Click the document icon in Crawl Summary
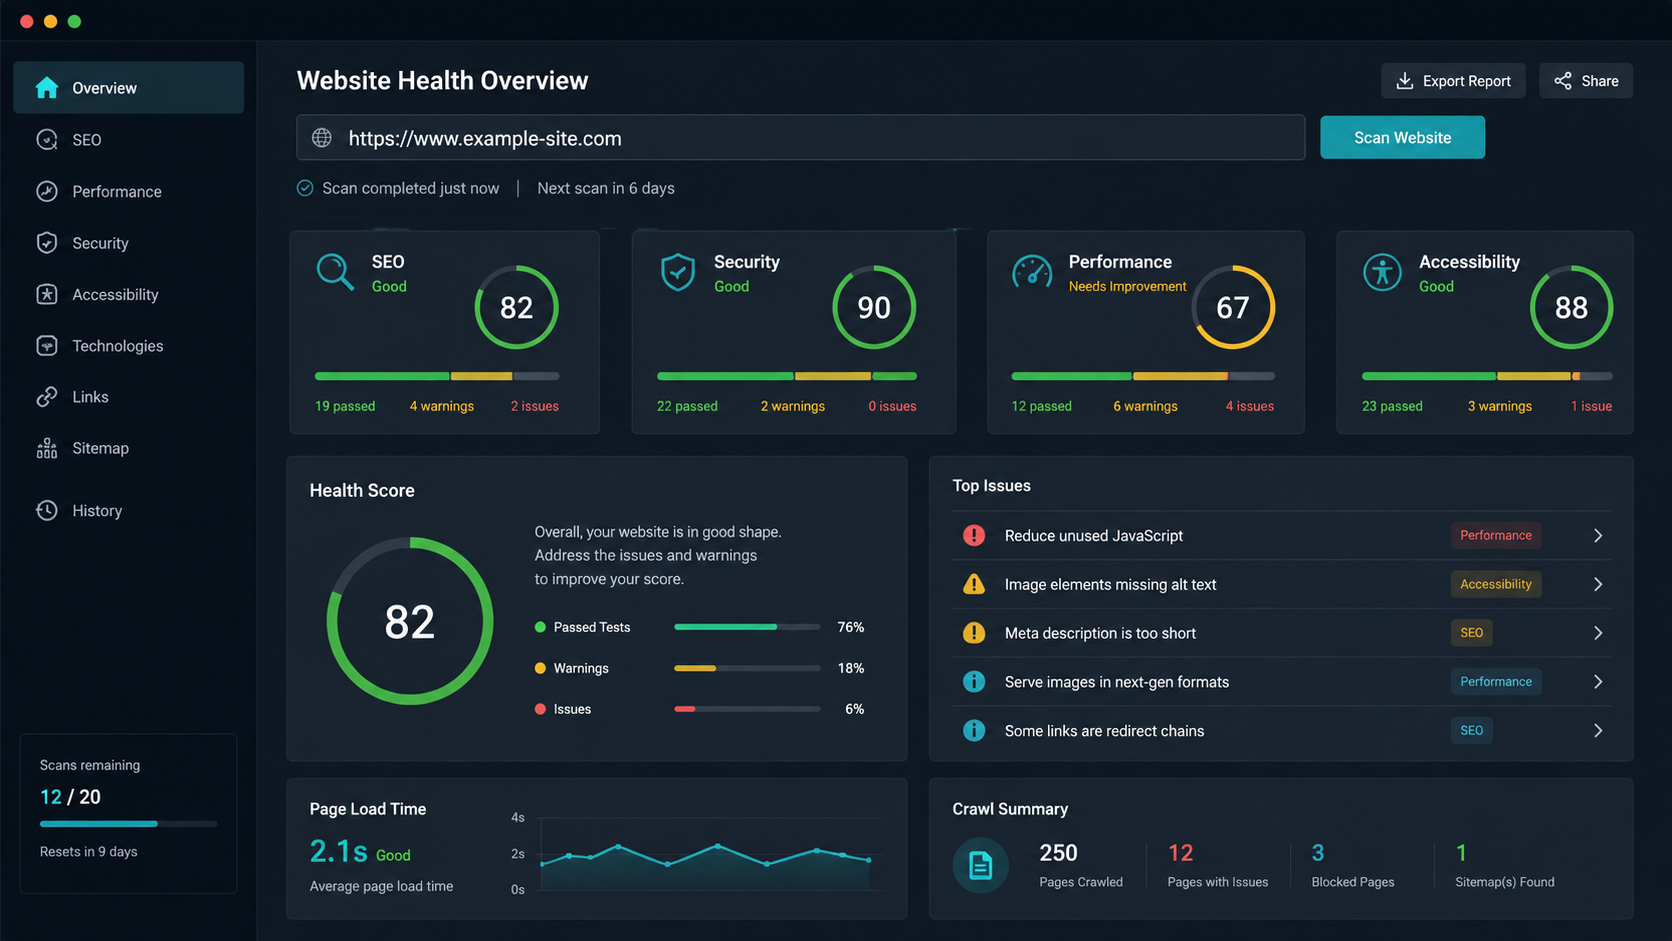 coord(981,865)
